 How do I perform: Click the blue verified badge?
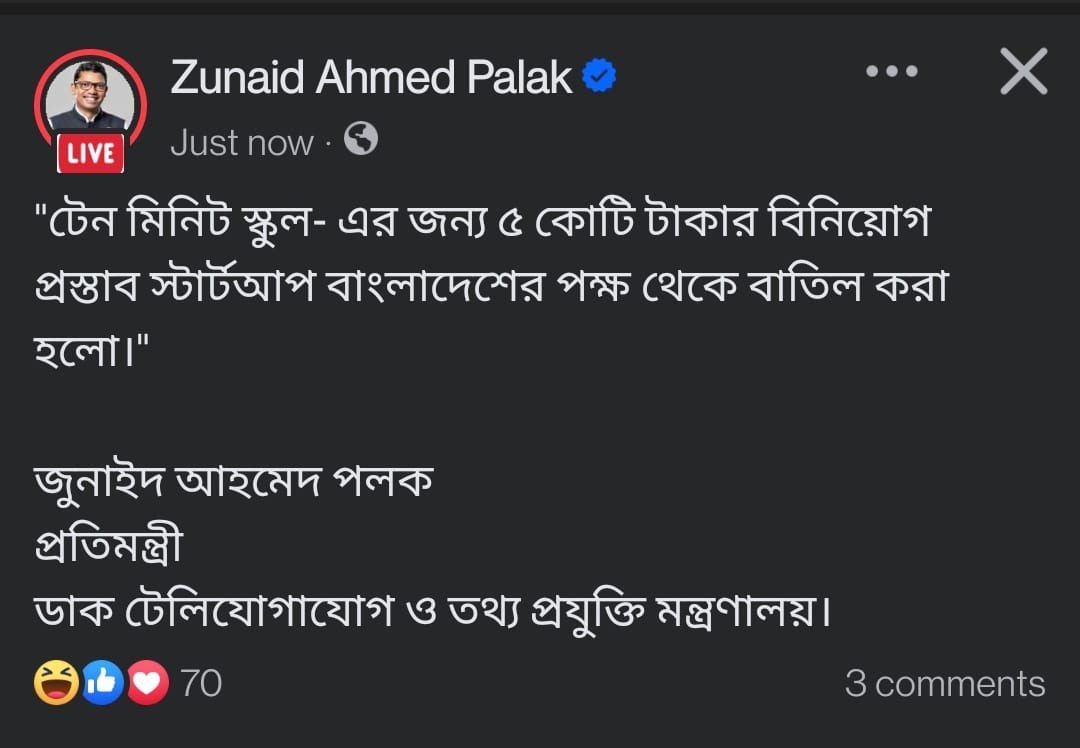pyautogui.click(x=599, y=76)
